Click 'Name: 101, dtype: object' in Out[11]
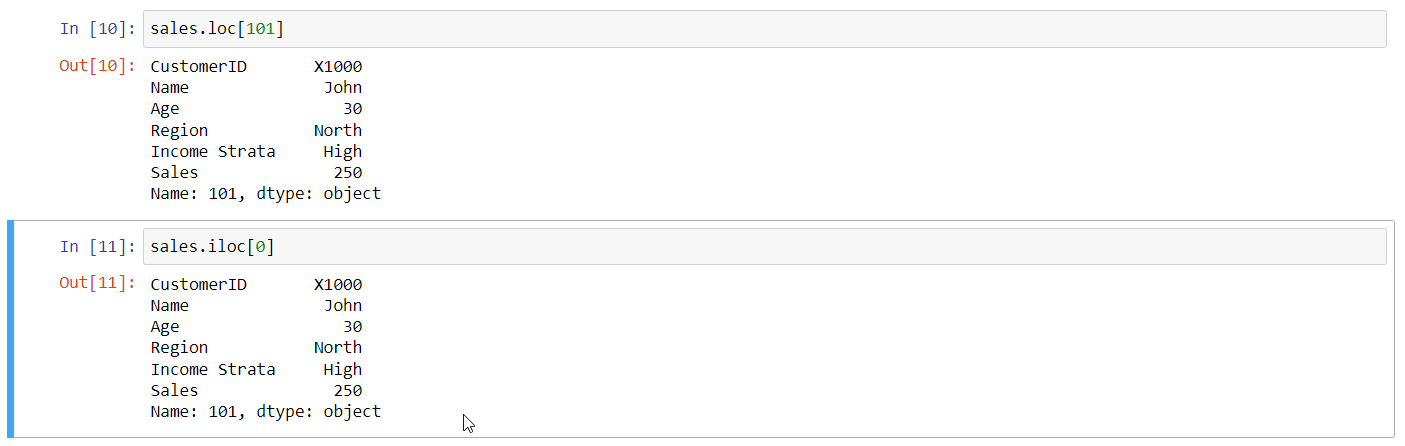This screenshot has width=1405, height=446. pyautogui.click(x=265, y=412)
